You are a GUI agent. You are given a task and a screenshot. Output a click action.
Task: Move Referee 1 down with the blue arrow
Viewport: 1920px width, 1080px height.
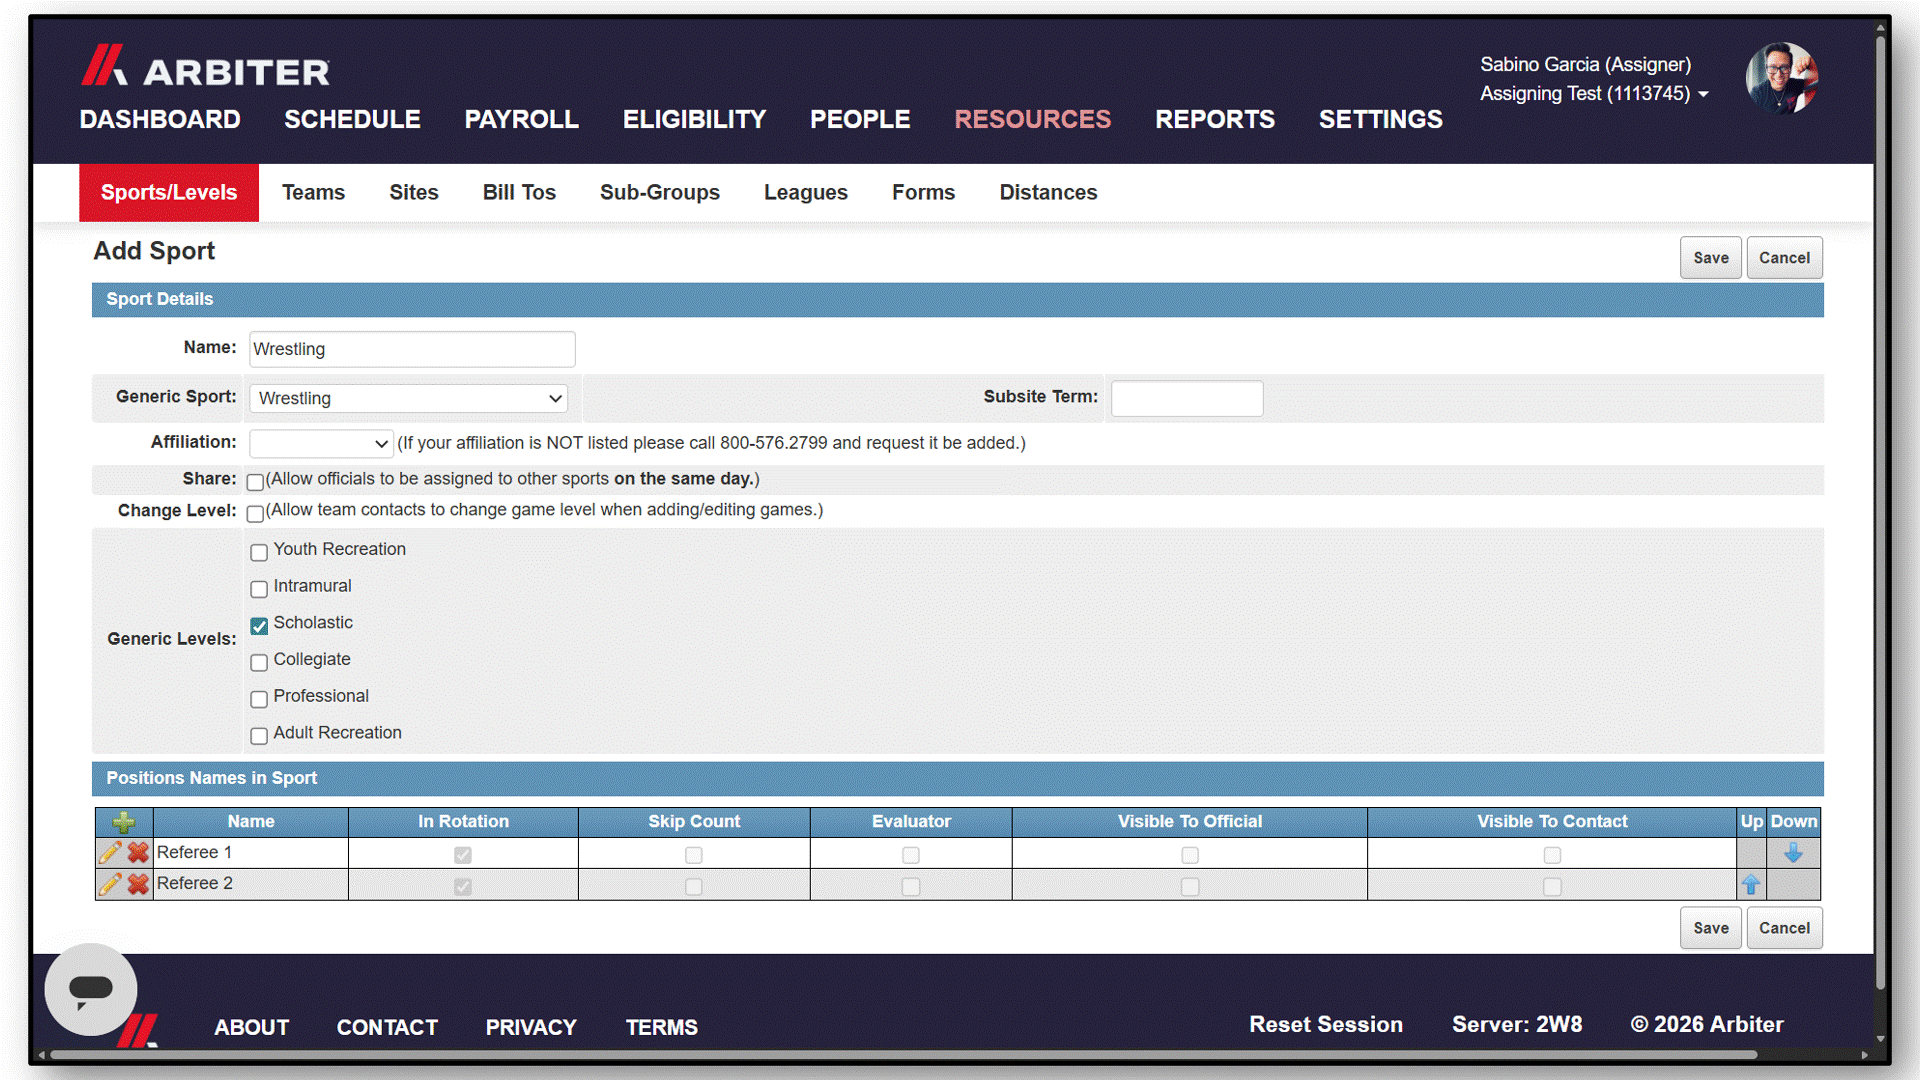1793,853
